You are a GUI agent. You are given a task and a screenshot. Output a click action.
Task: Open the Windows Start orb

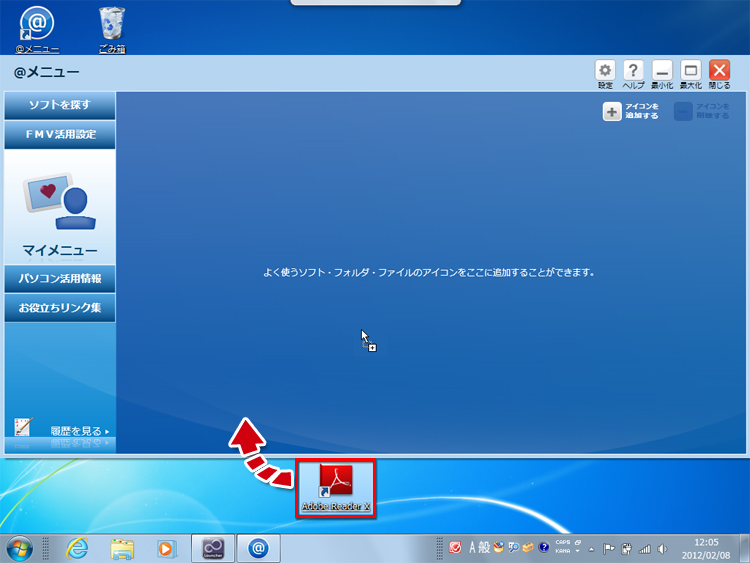(20, 548)
